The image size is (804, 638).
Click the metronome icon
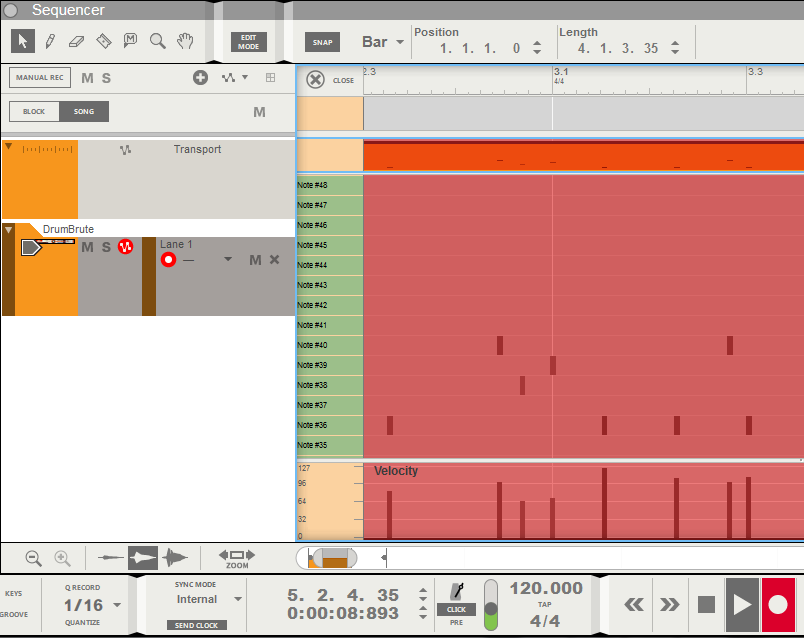pos(456,591)
